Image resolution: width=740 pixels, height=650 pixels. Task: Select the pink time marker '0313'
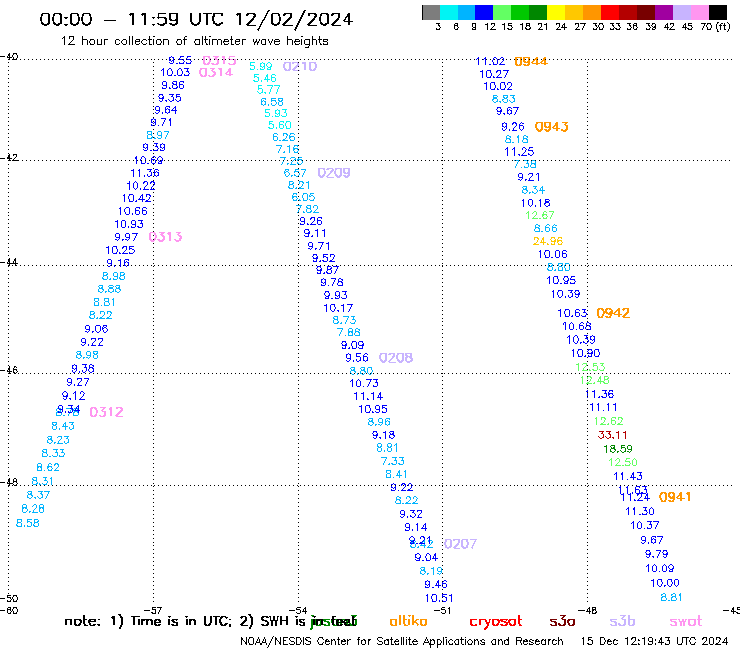(x=165, y=237)
